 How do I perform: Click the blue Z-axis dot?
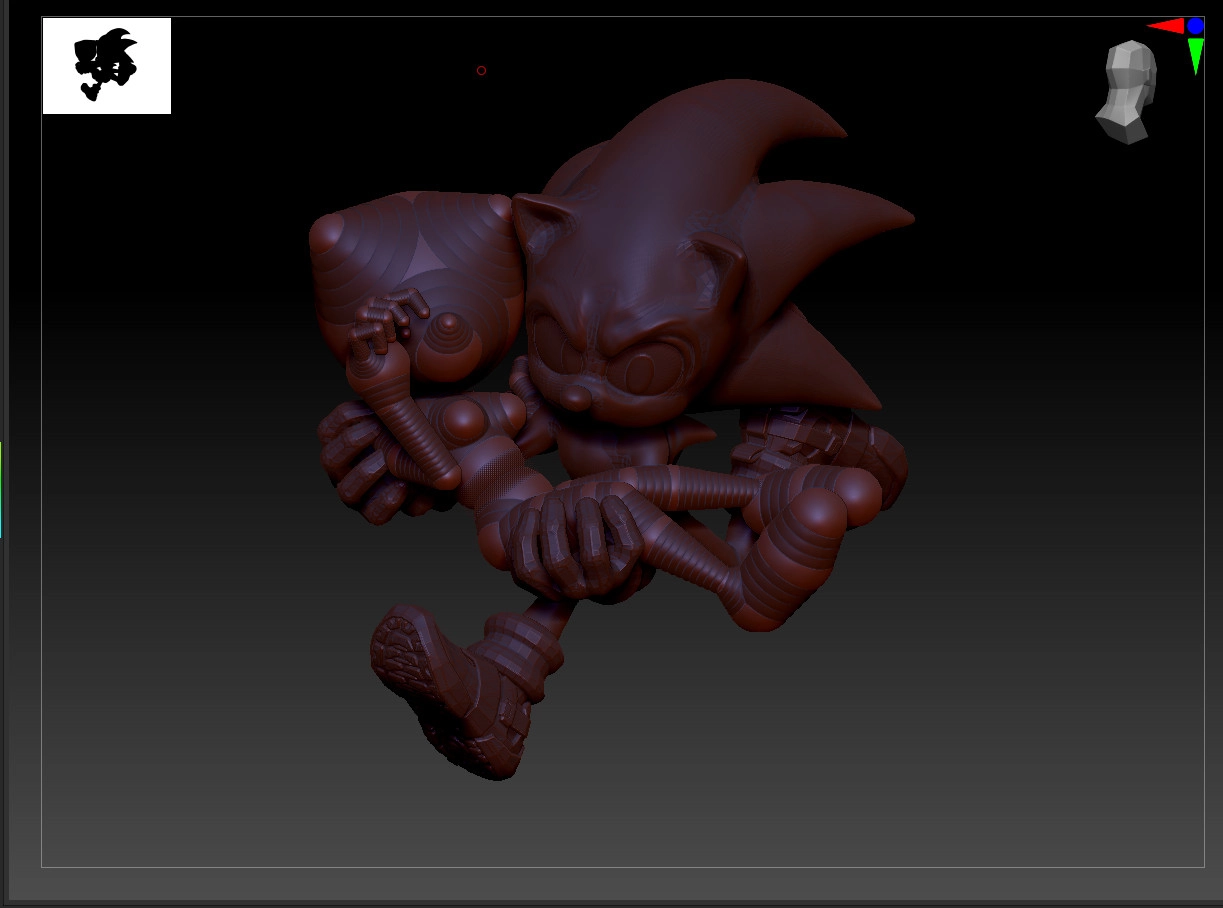(x=1195, y=26)
